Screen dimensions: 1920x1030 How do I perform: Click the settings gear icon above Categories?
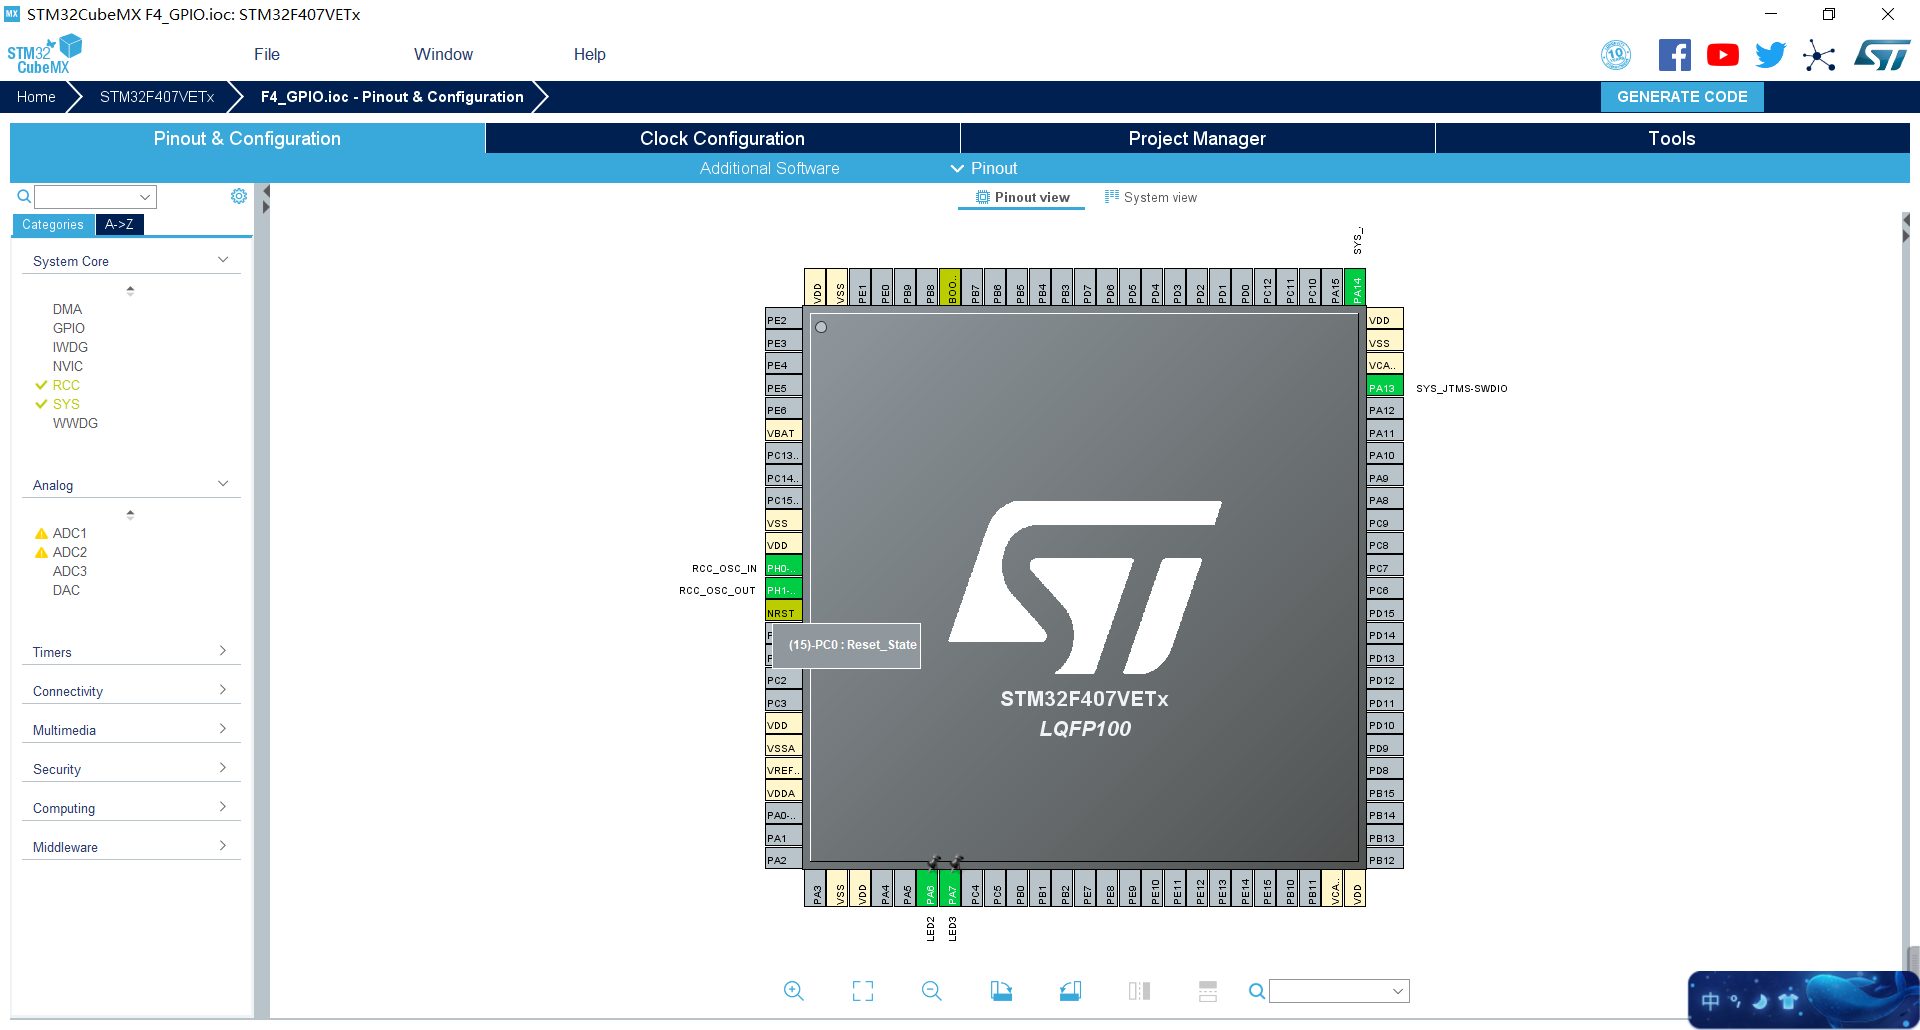pyautogui.click(x=239, y=196)
